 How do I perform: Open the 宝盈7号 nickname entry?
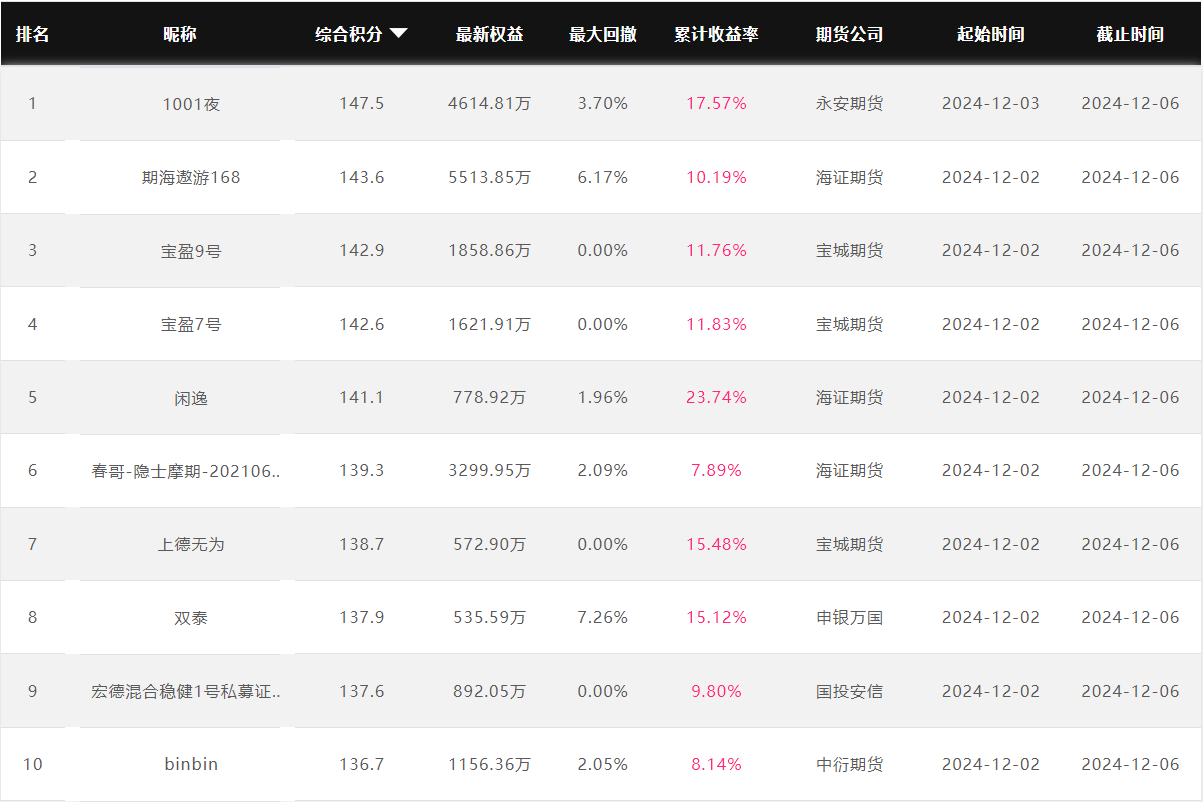pyautogui.click(x=191, y=324)
